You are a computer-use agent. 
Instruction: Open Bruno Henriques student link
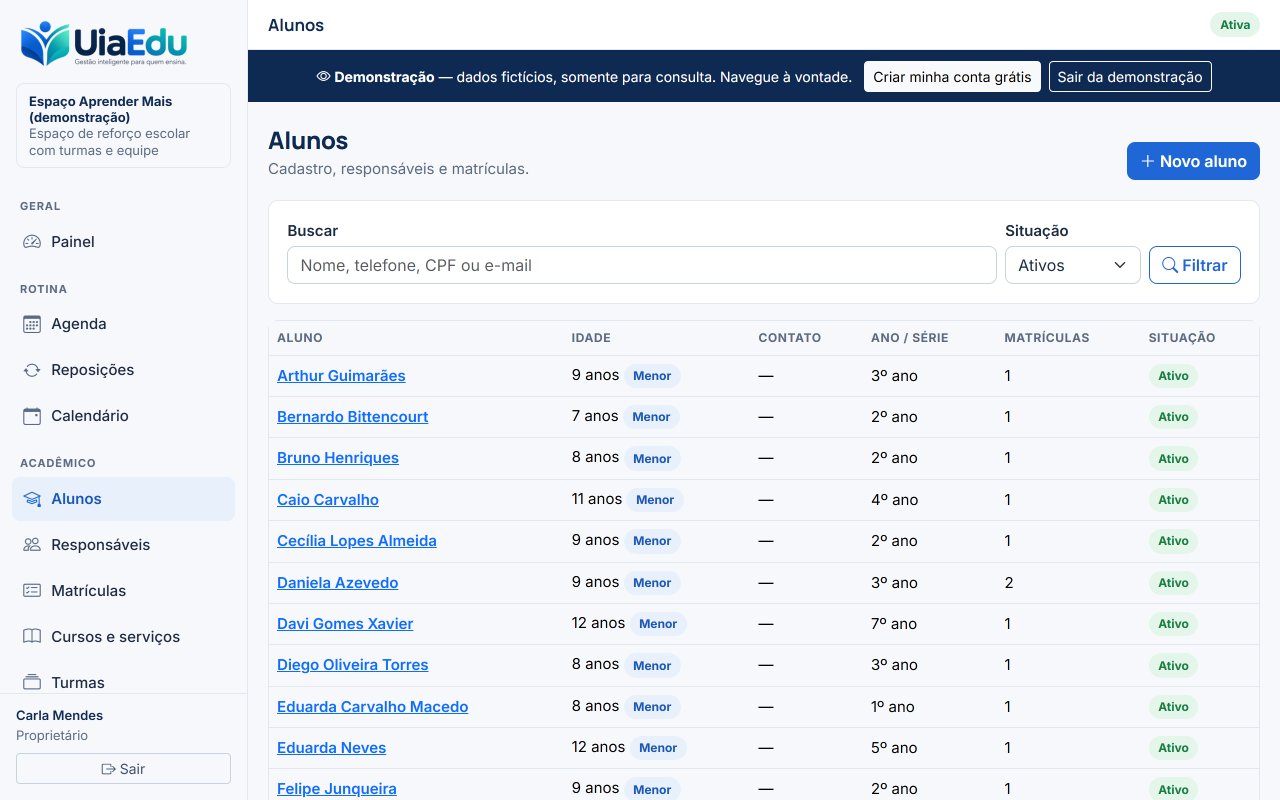coord(338,458)
